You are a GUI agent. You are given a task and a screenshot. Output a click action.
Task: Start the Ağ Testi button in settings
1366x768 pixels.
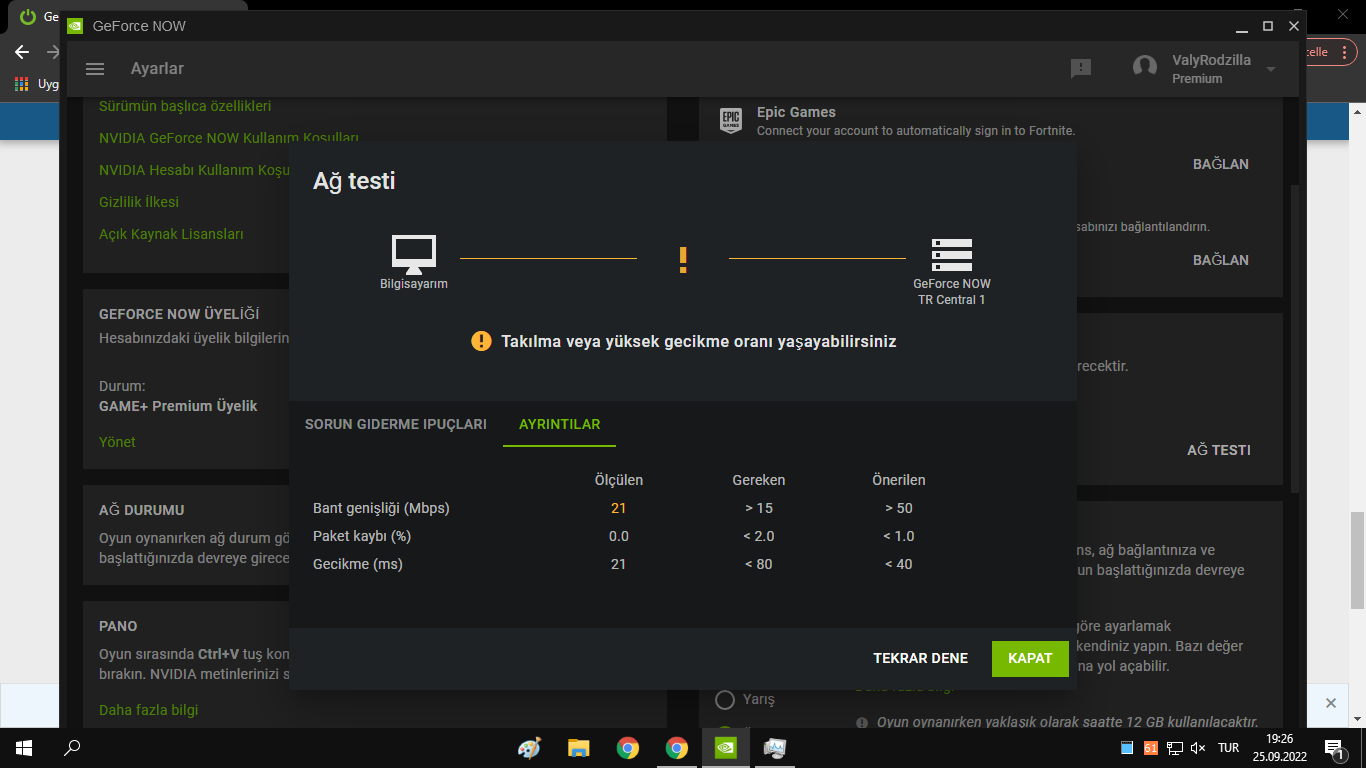(x=1219, y=450)
